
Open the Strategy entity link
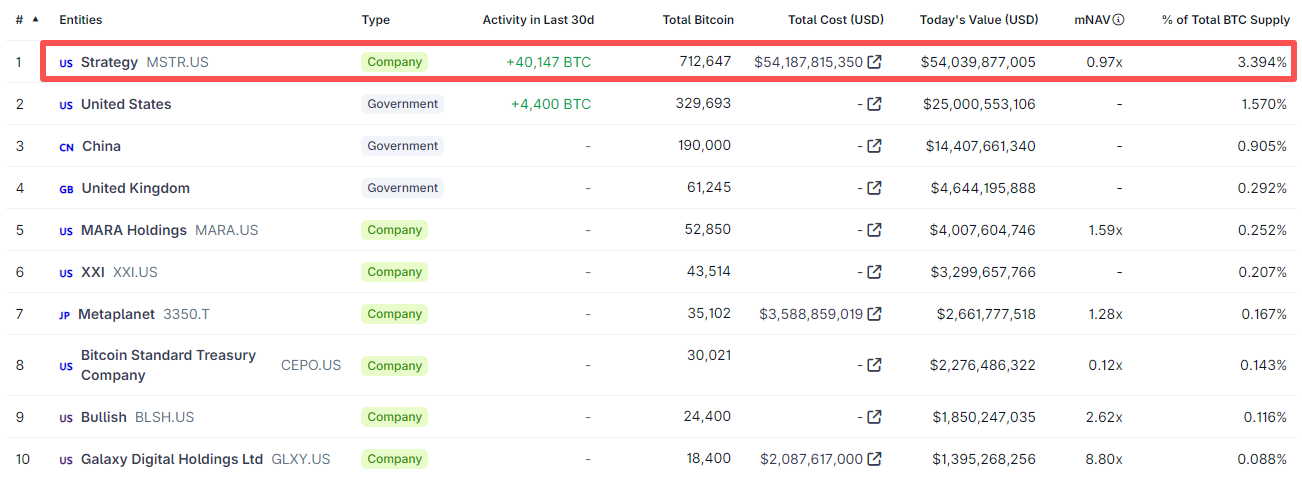pos(109,62)
